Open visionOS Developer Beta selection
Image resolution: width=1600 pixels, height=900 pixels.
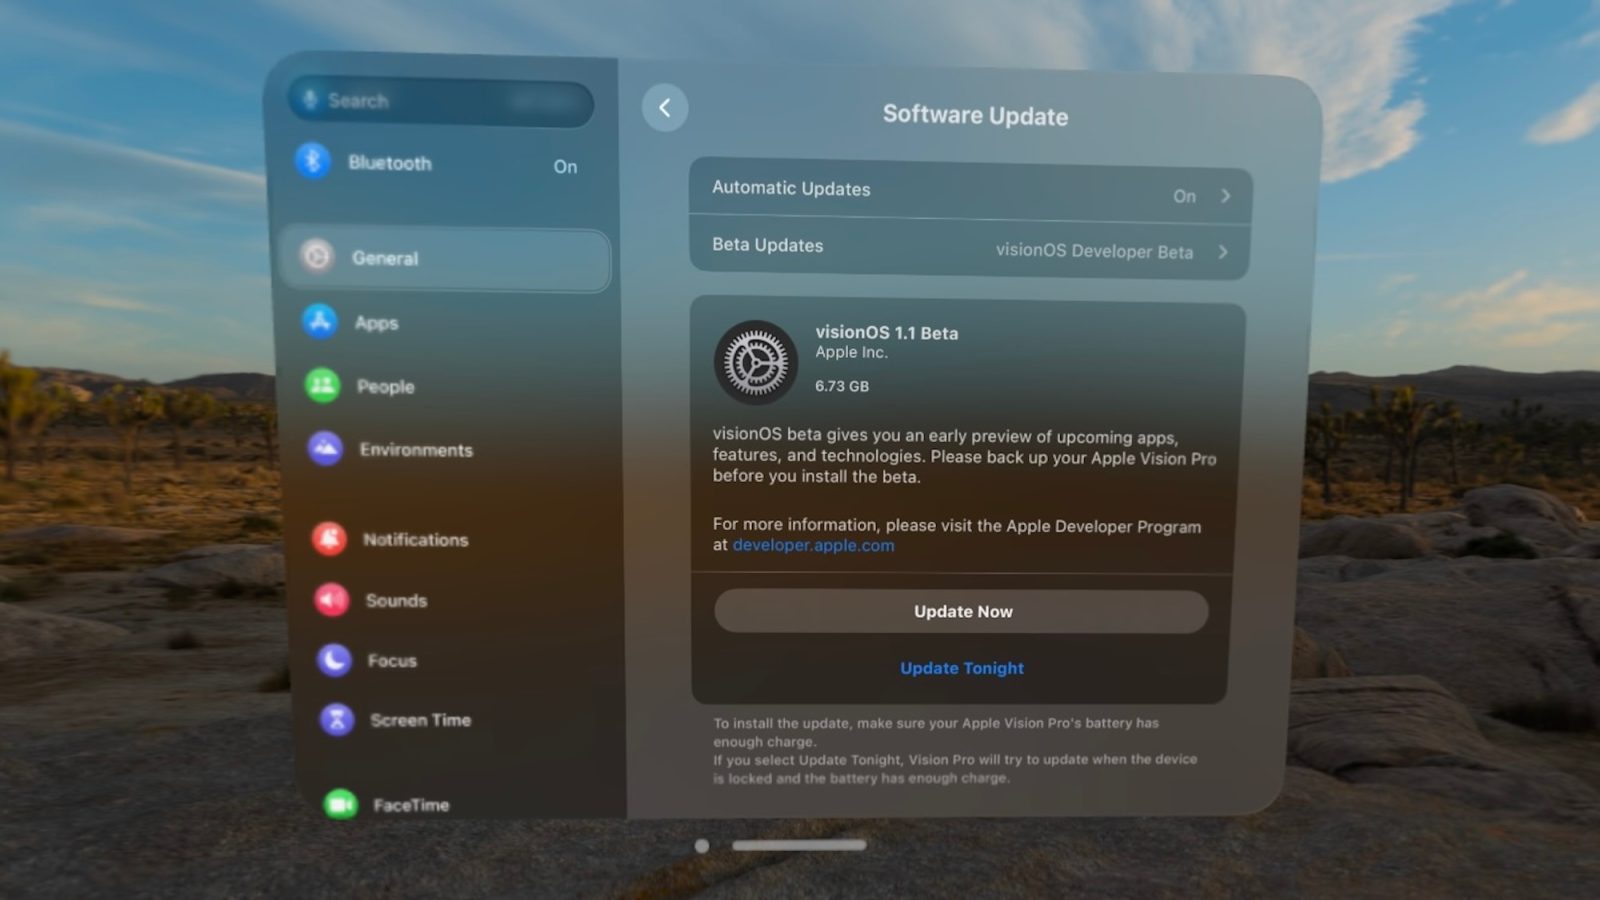[1094, 251]
